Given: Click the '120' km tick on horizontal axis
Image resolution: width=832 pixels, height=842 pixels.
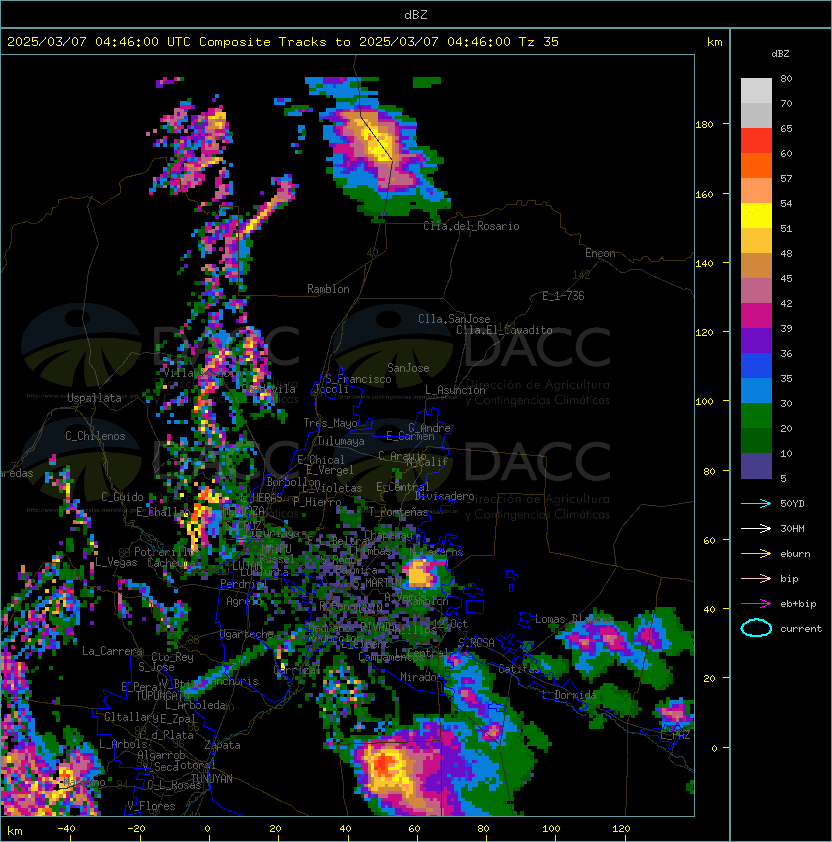Looking at the screenshot, I should click(621, 829).
